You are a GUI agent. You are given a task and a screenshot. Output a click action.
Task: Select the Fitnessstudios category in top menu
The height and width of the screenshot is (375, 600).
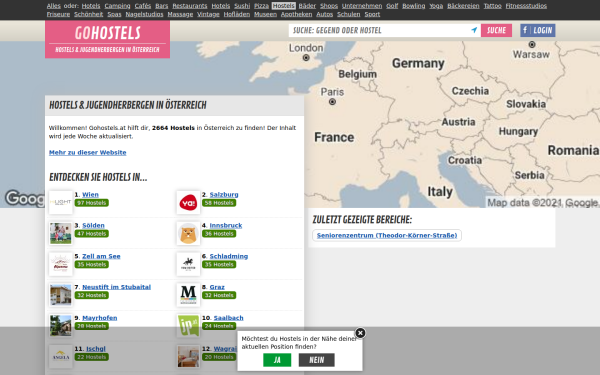click(526, 6)
